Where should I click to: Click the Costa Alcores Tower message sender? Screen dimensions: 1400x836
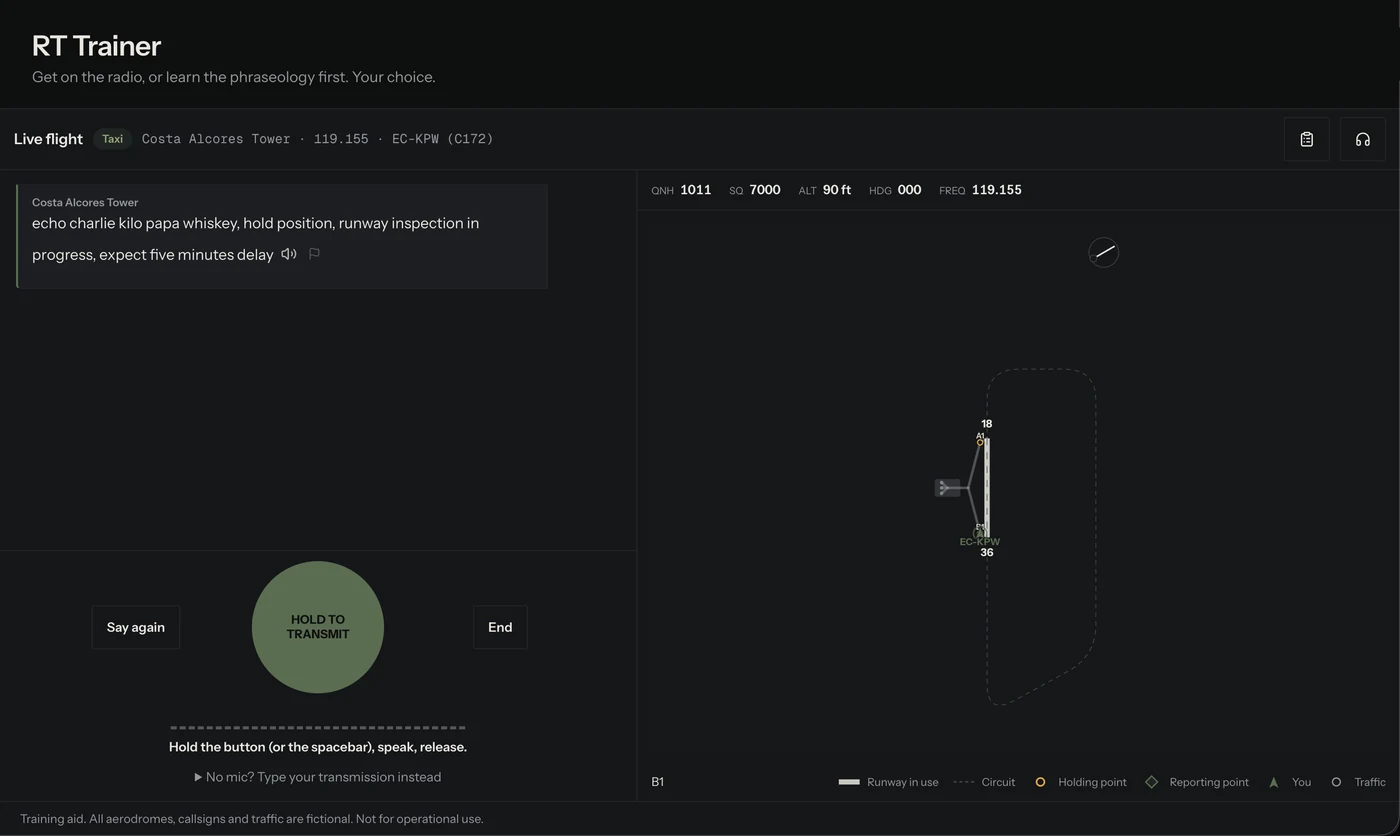(85, 202)
